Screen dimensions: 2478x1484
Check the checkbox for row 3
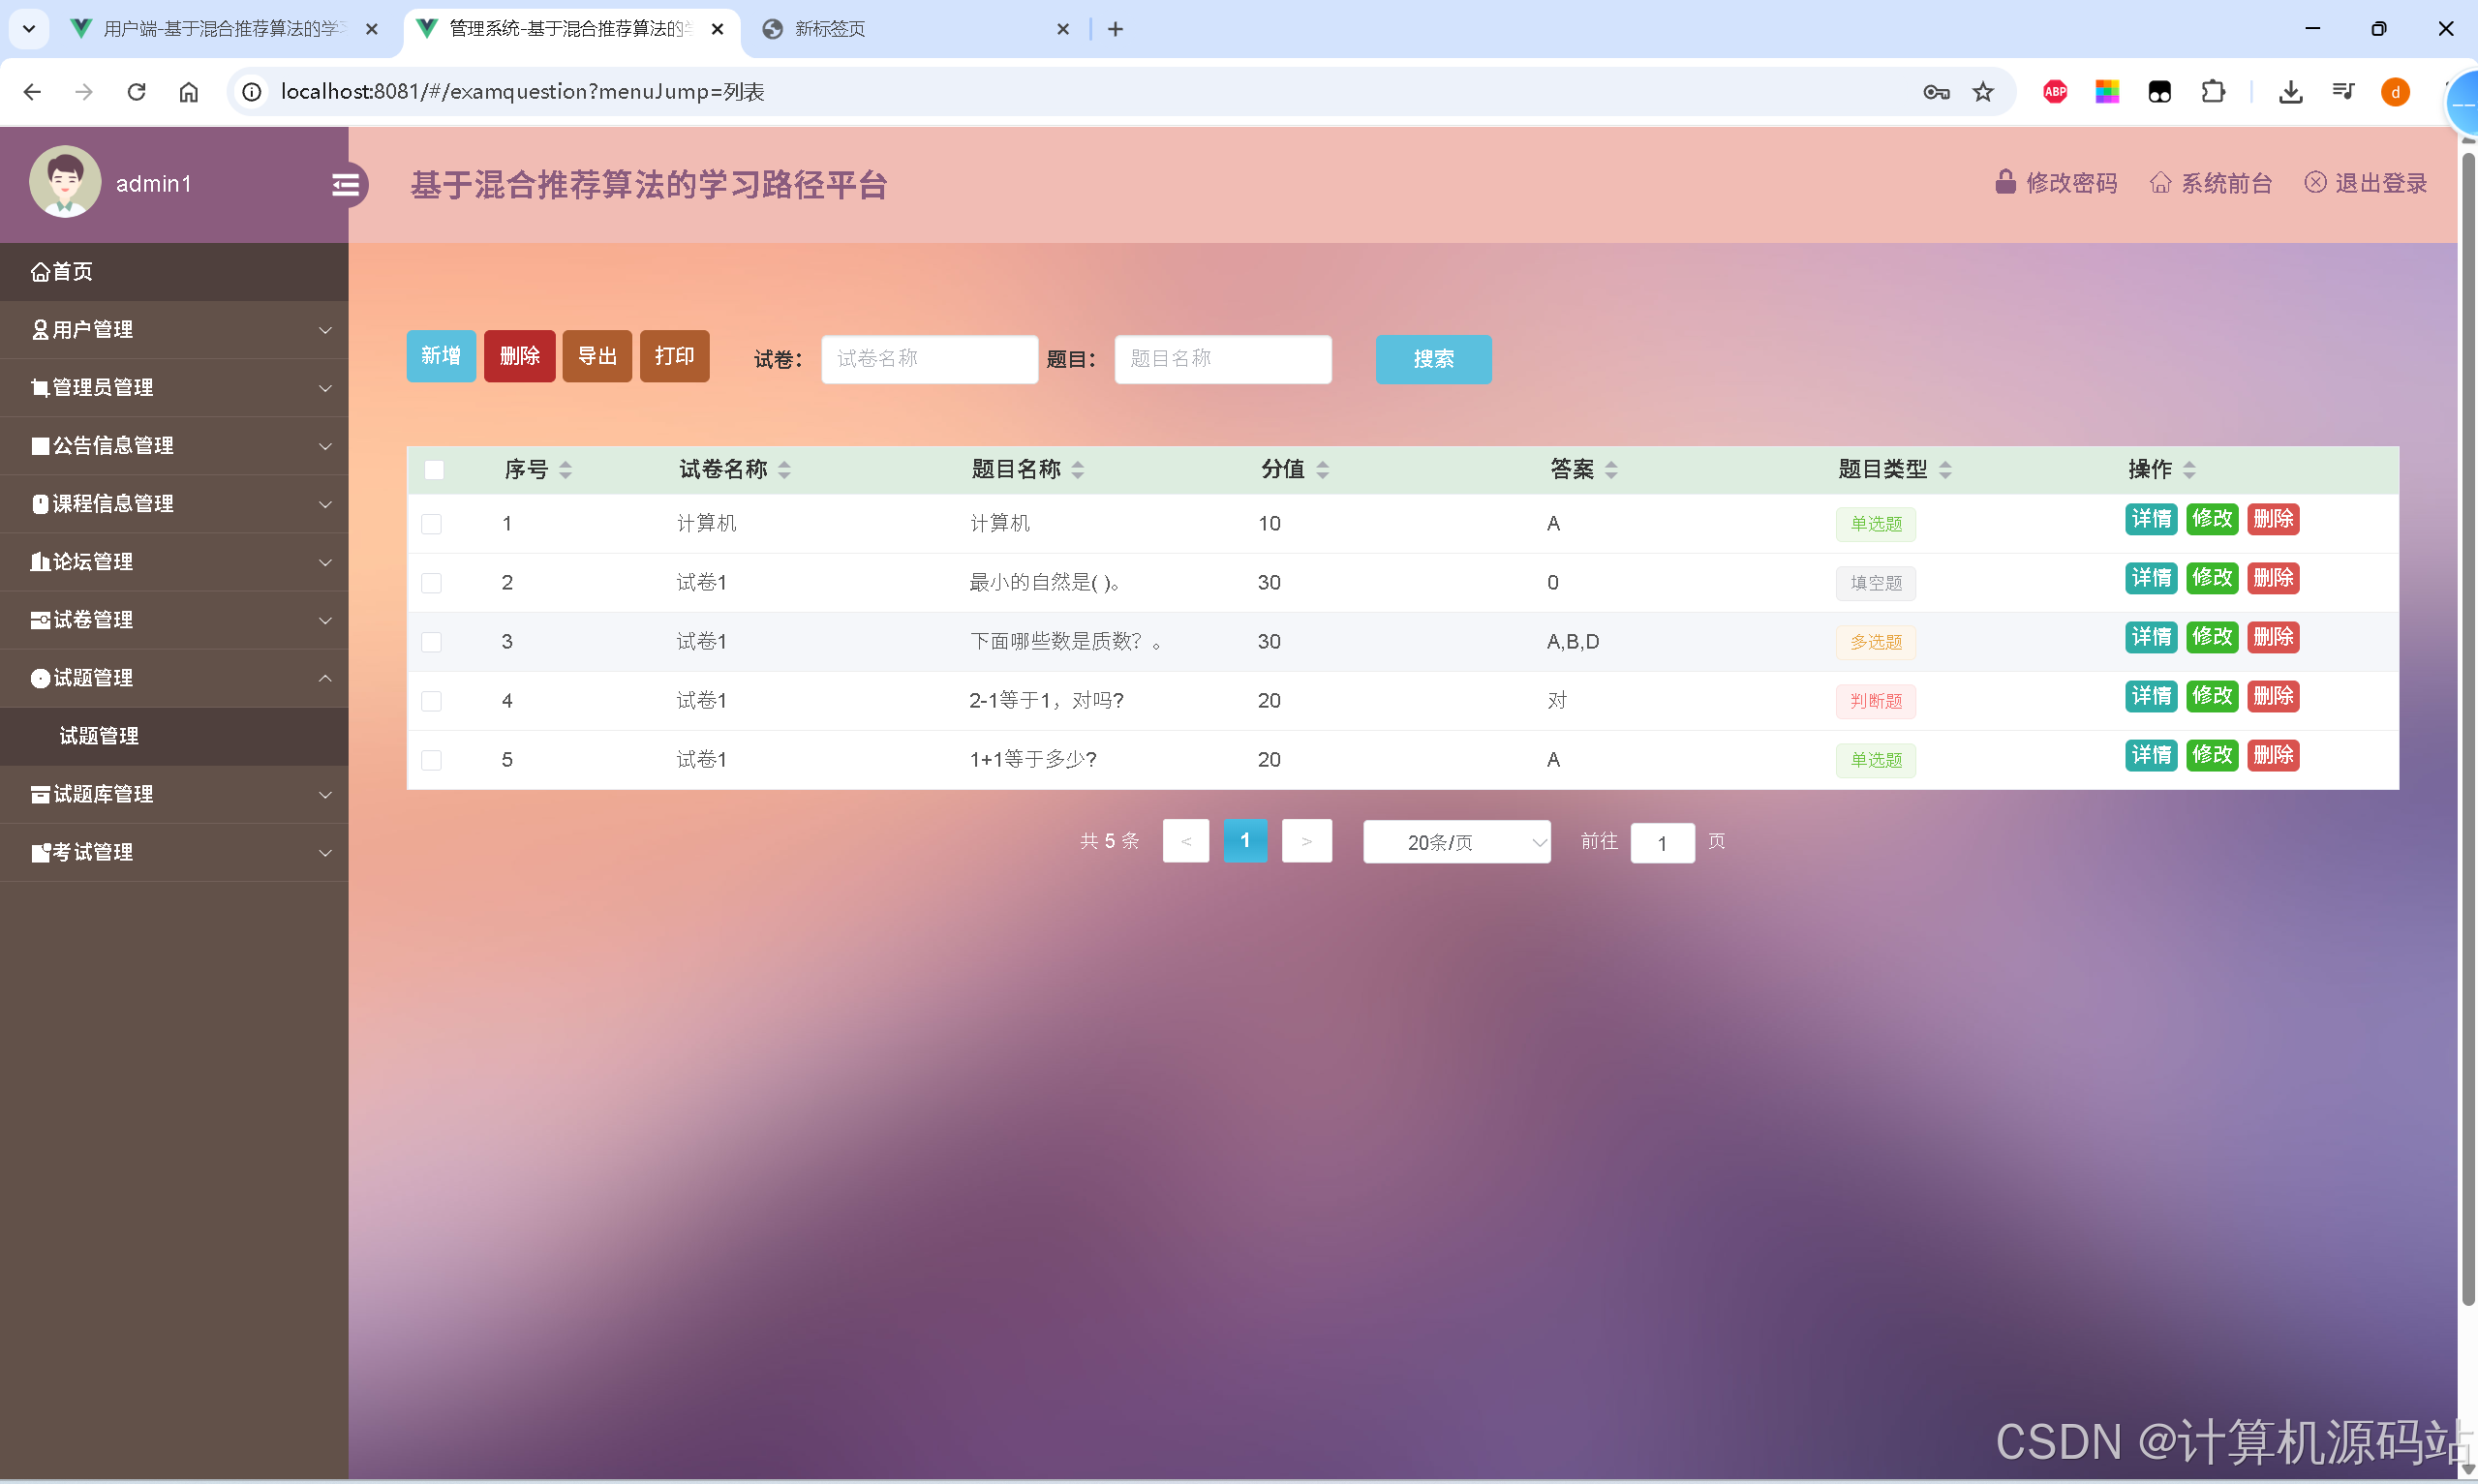tap(432, 642)
